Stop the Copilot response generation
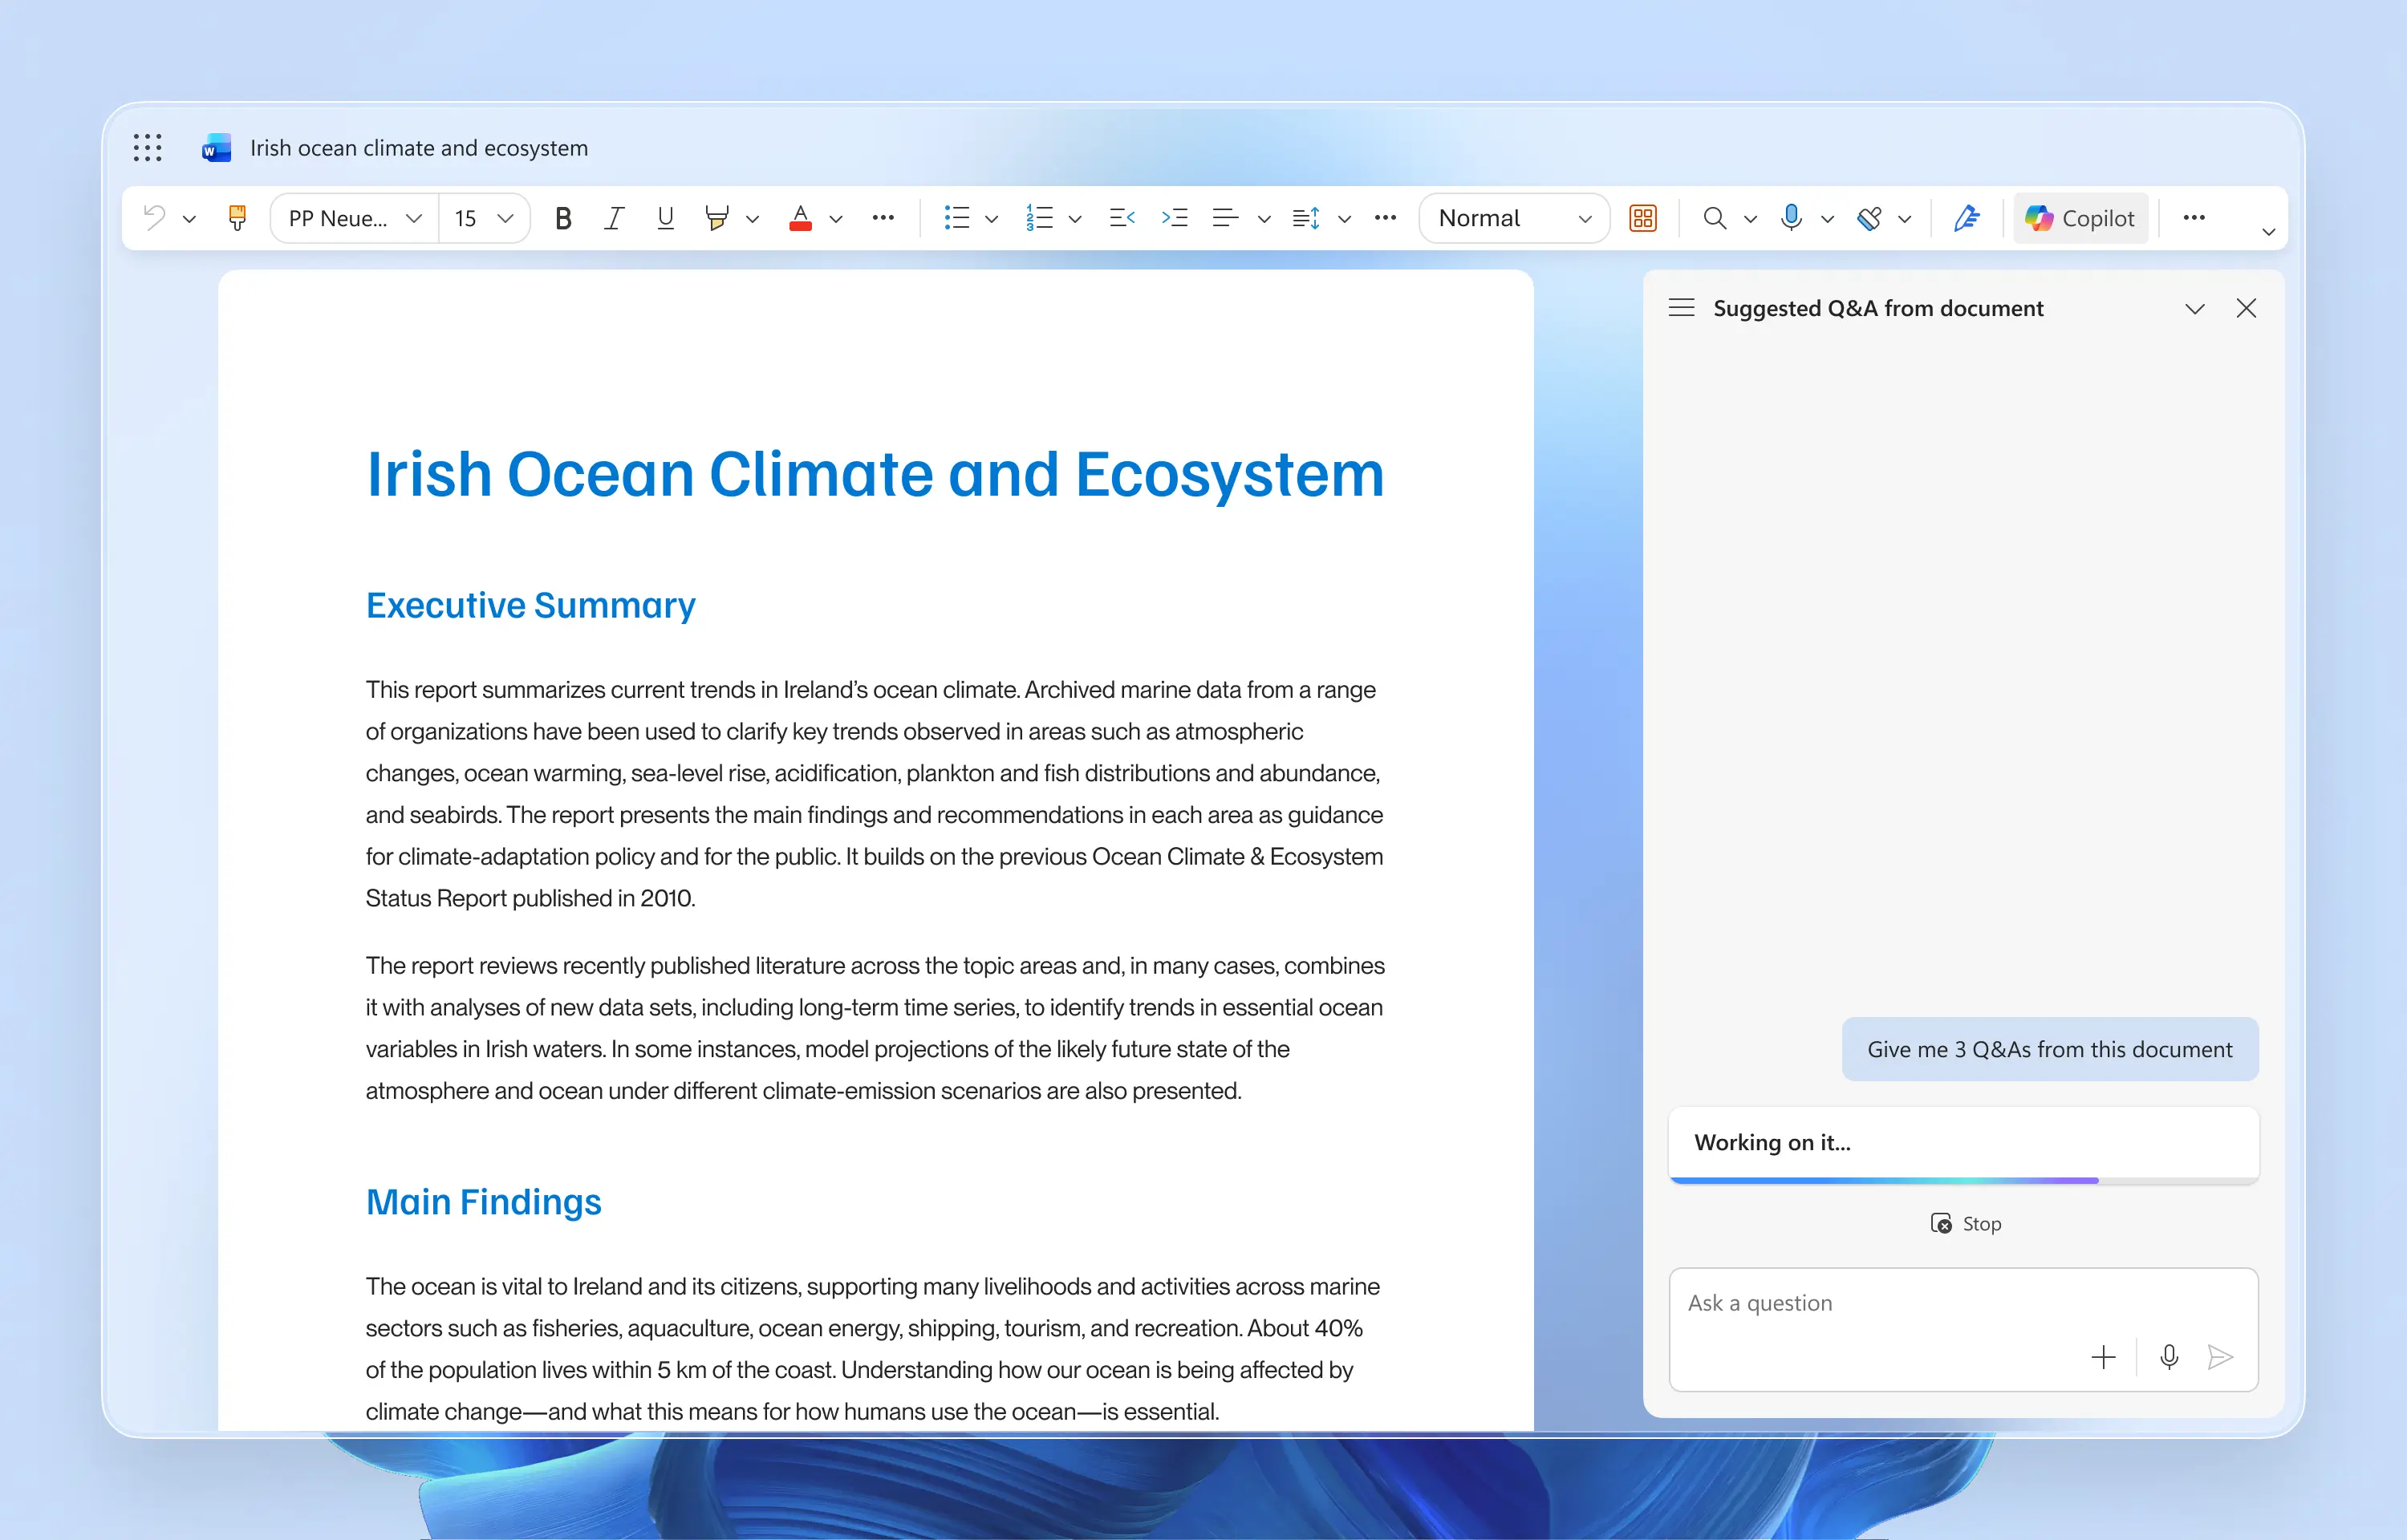This screenshot has width=2407, height=1540. 1965,1223
